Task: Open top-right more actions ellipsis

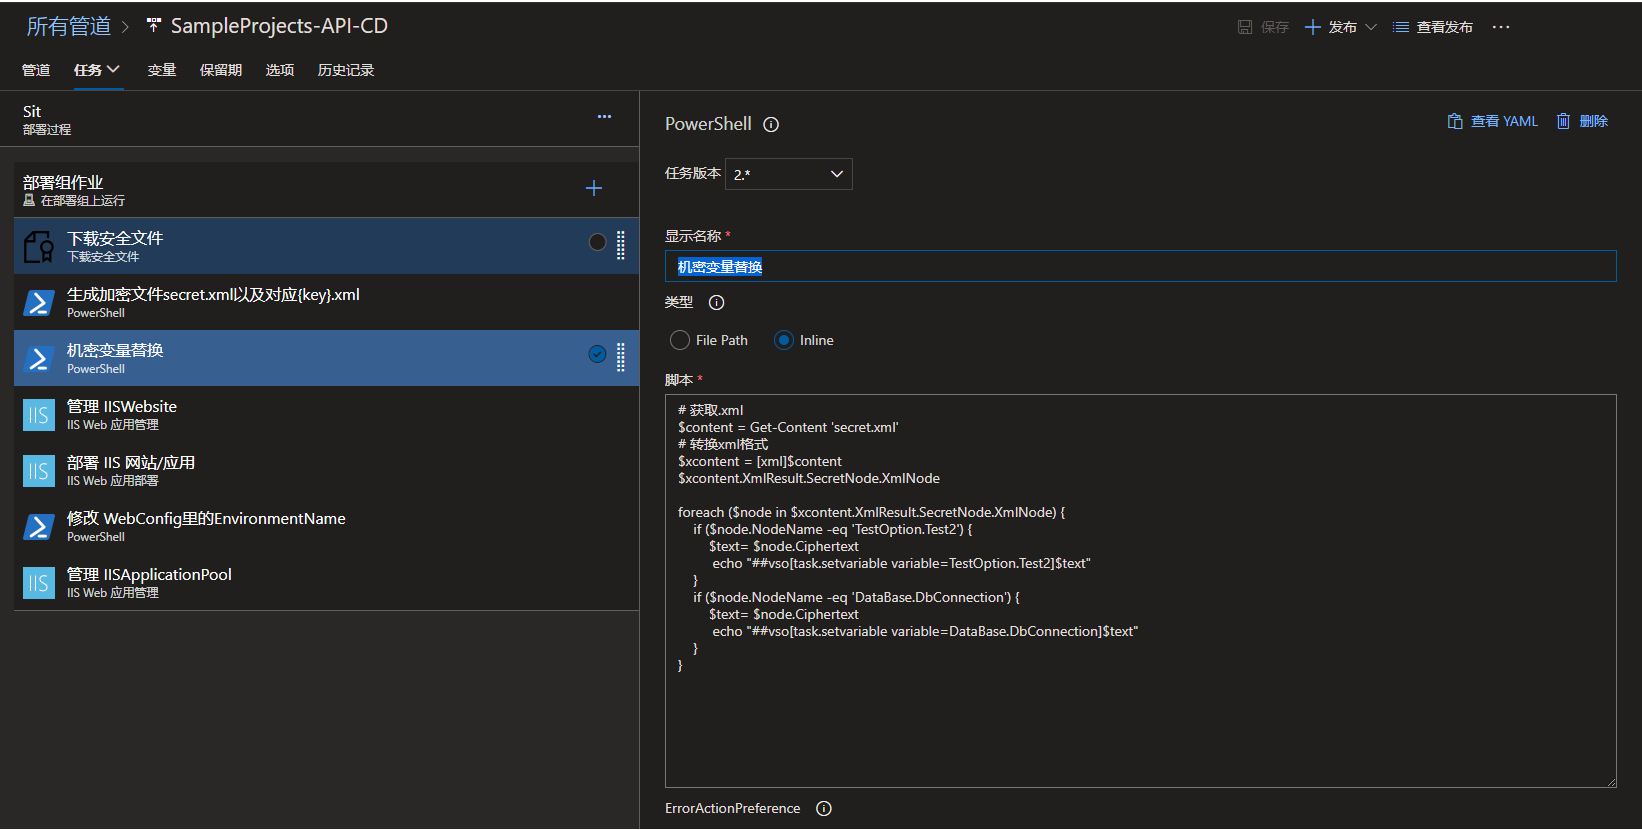Action: click(x=1501, y=27)
